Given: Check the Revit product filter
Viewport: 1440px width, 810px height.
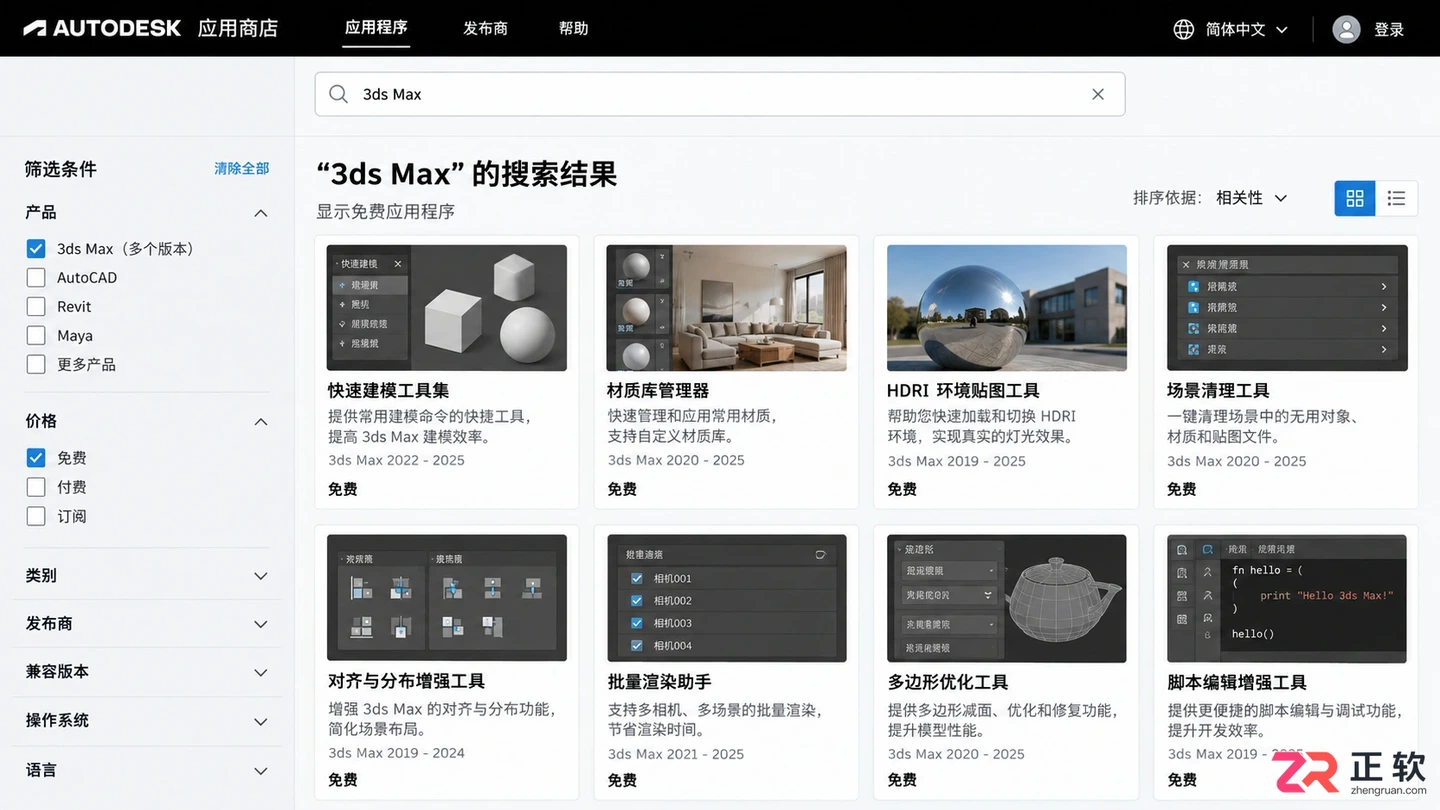Looking at the screenshot, I should [36, 307].
